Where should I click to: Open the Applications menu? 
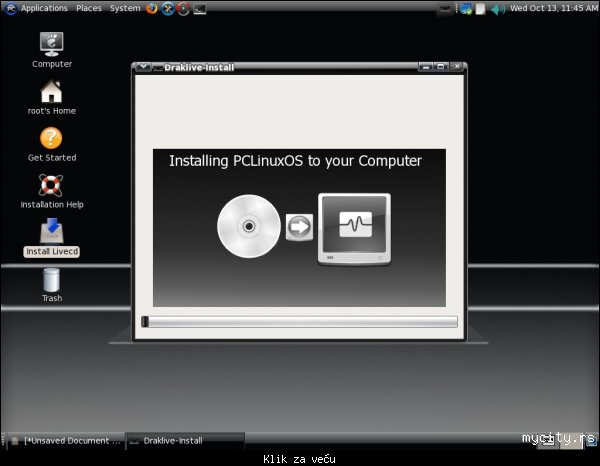(x=44, y=8)
